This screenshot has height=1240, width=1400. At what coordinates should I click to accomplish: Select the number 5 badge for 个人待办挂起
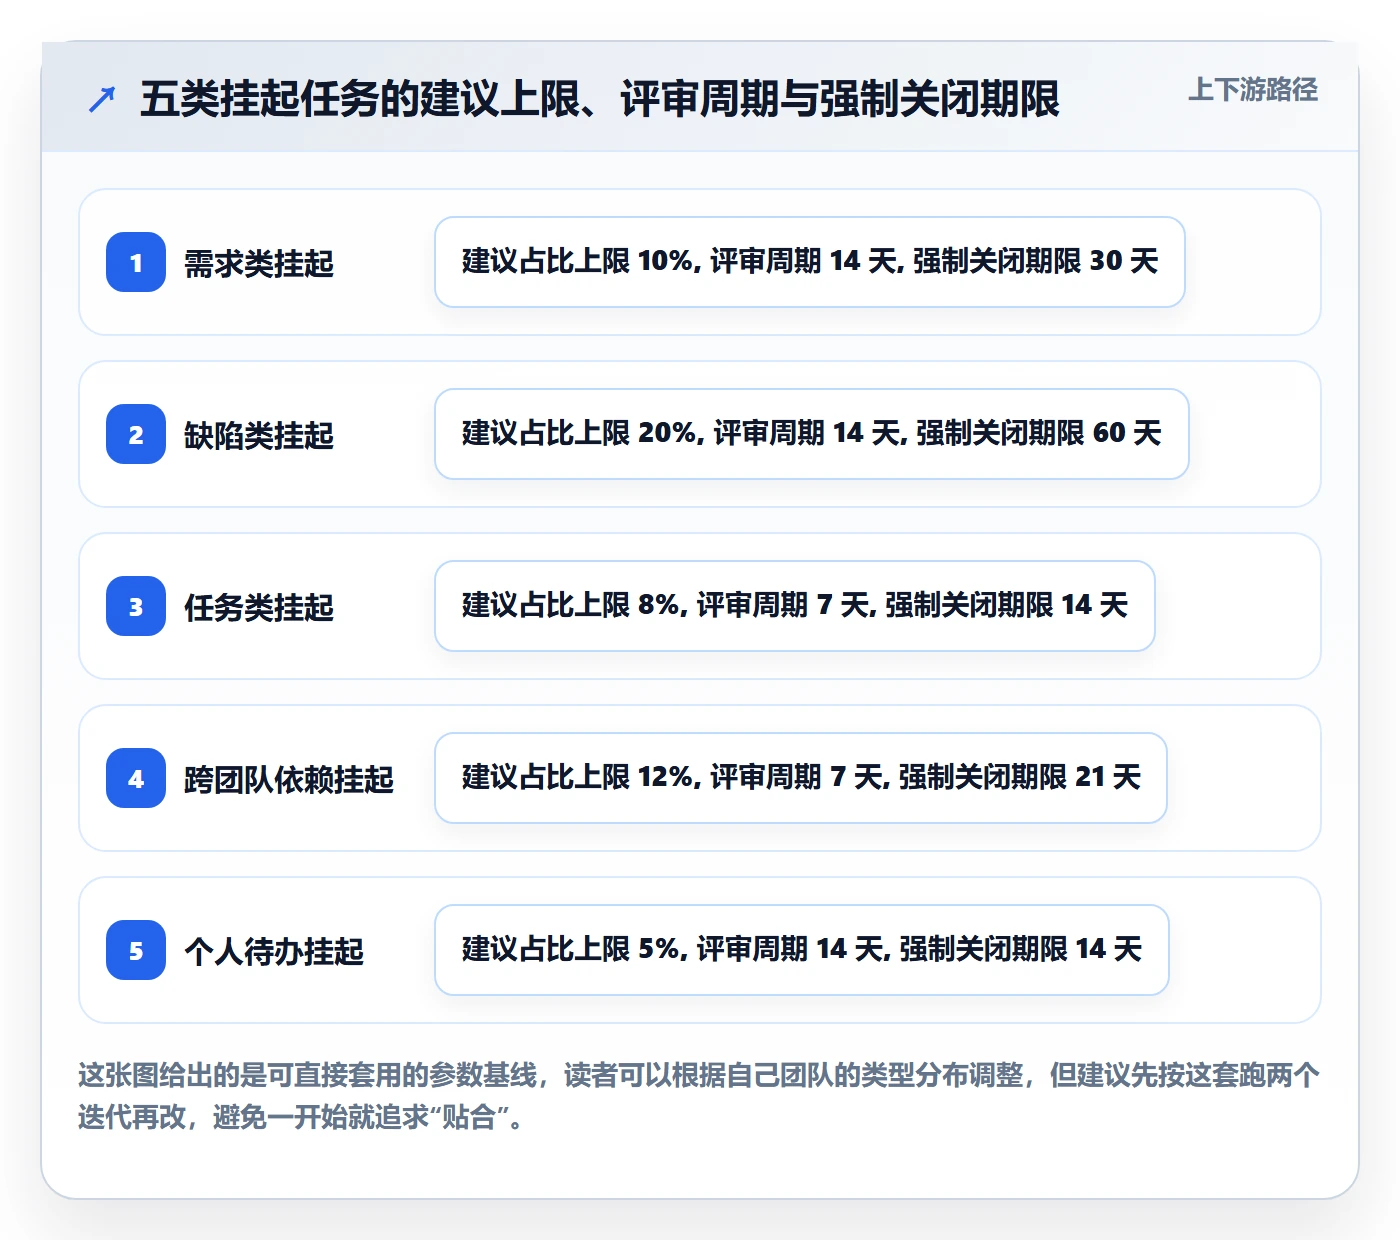click(x=136, y=950)
